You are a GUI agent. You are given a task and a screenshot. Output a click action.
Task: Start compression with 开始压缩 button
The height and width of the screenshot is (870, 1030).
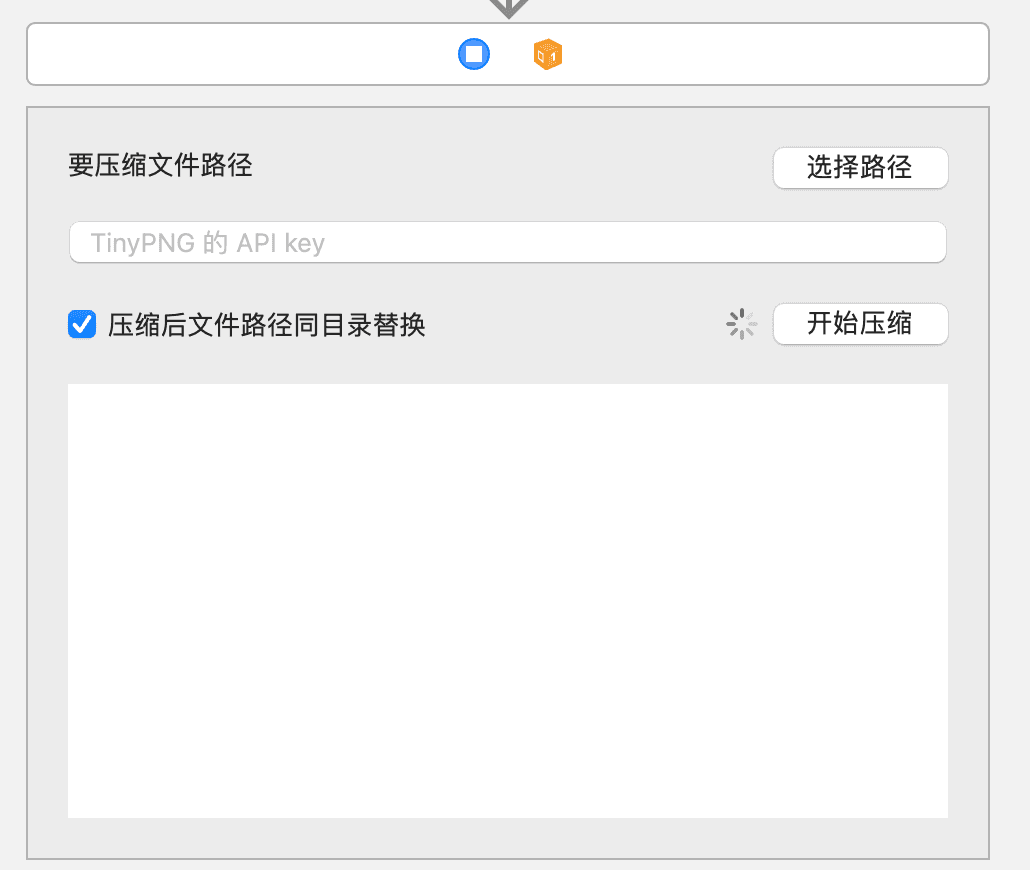pos(859,324)
